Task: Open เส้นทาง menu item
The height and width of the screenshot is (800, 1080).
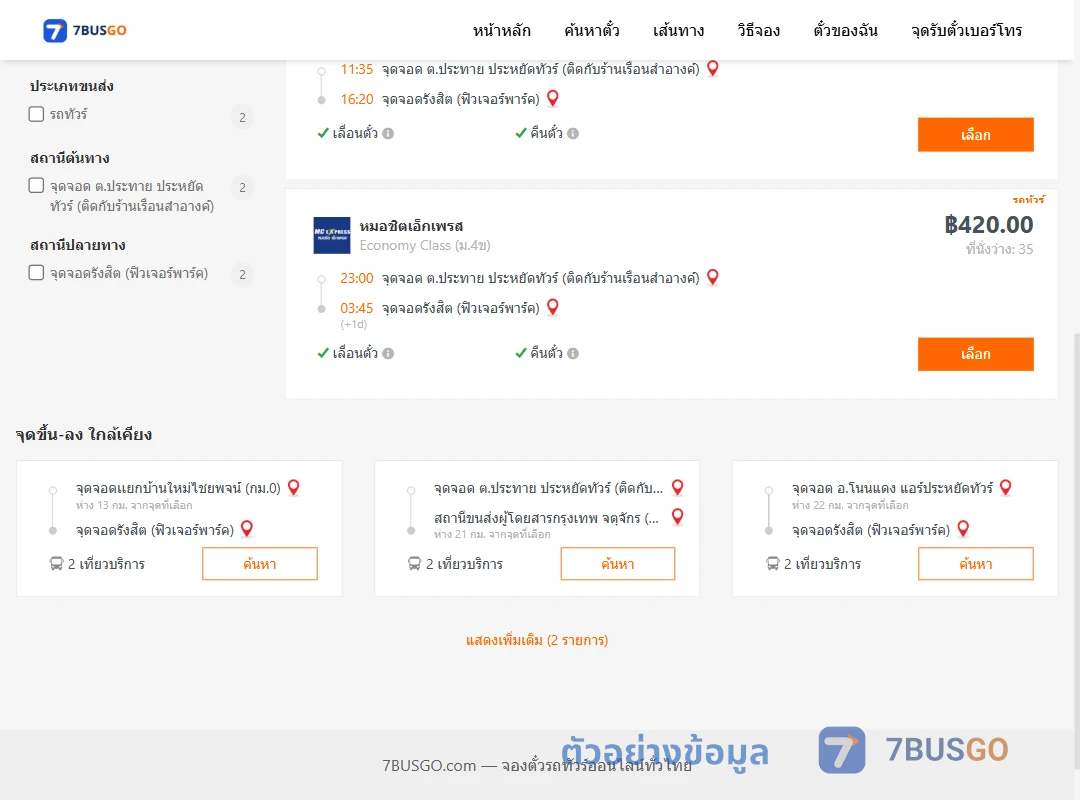Action: (678, 30)
